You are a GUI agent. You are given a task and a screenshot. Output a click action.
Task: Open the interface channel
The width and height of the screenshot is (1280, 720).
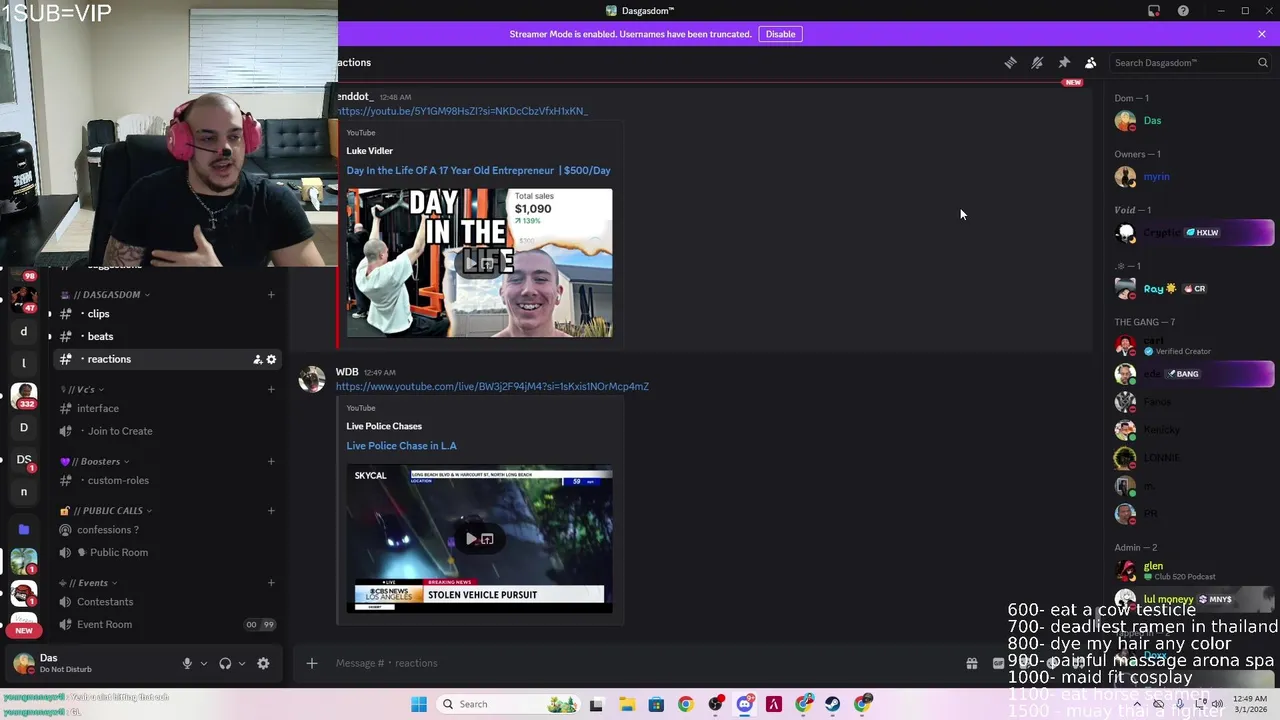click(165, 408)
